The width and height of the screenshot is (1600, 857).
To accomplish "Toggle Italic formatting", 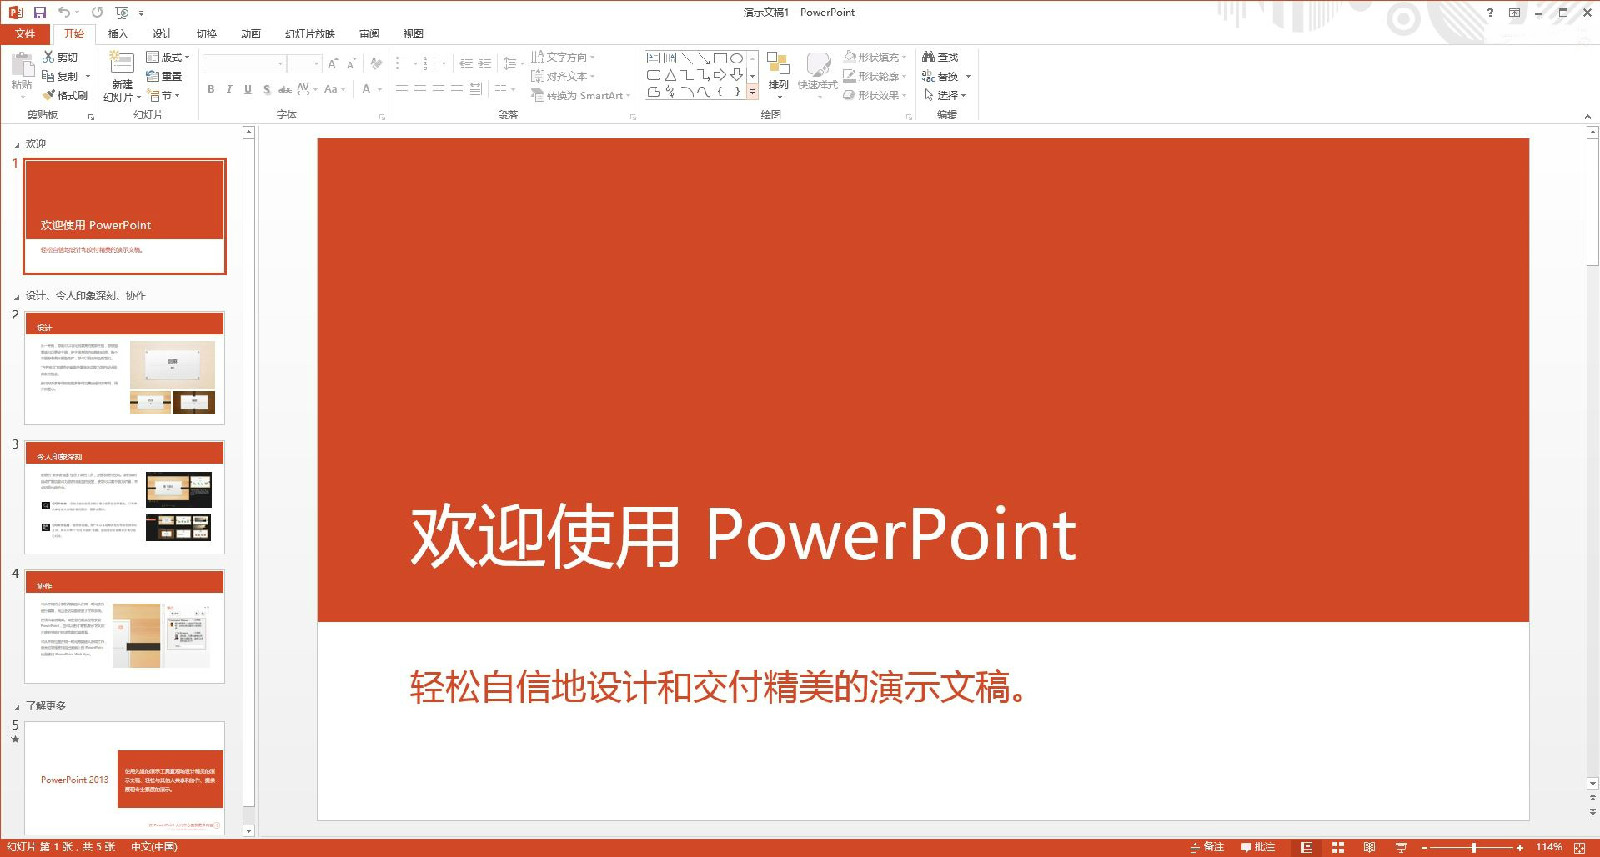I will point(229,89).
